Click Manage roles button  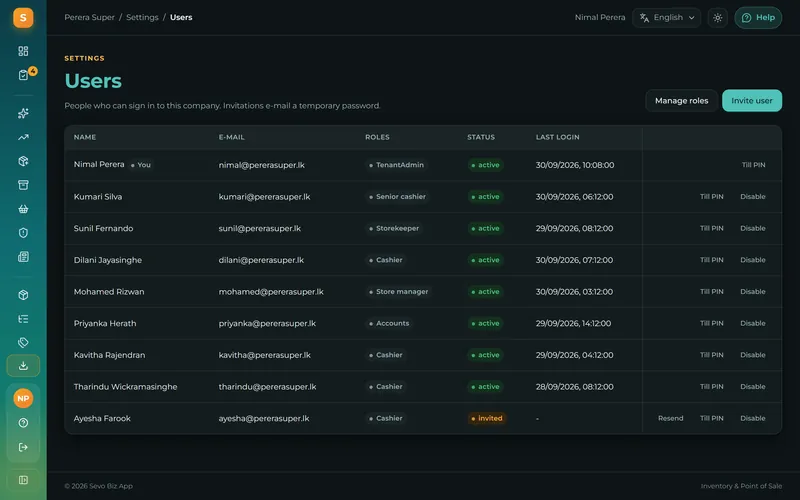(x=682, y=101)
